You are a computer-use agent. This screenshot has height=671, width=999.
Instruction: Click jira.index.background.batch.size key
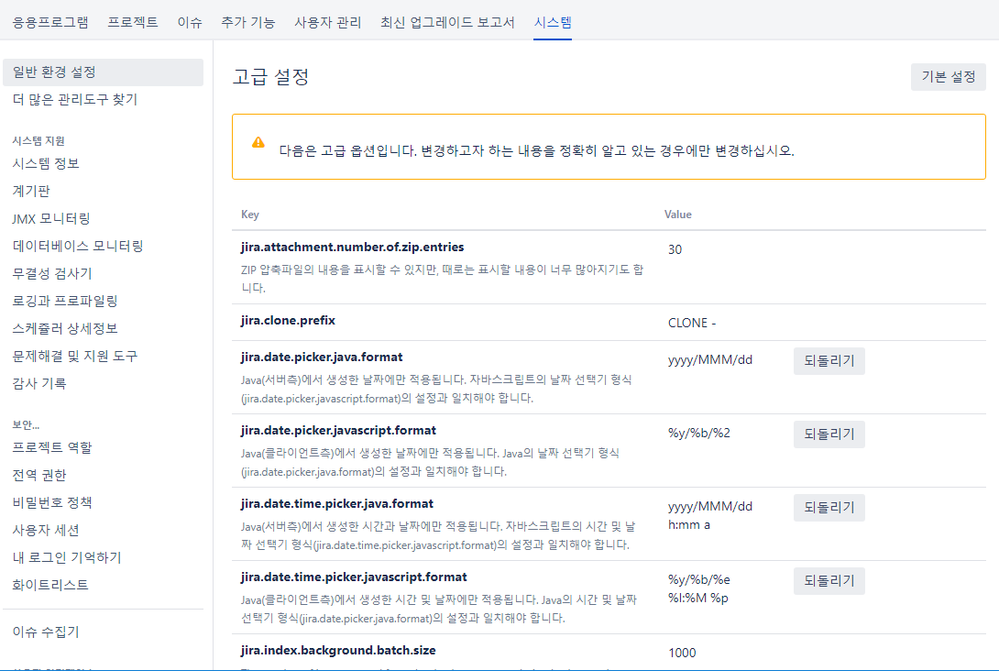338,650
